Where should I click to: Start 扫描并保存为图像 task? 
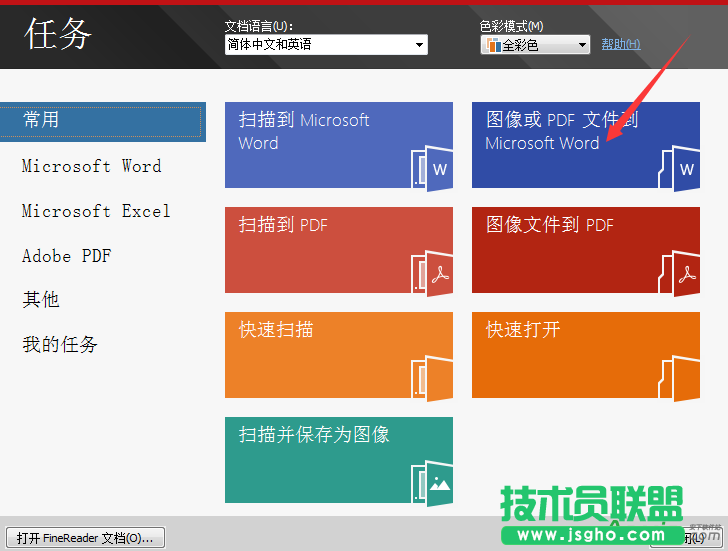[x=339, y=460]
